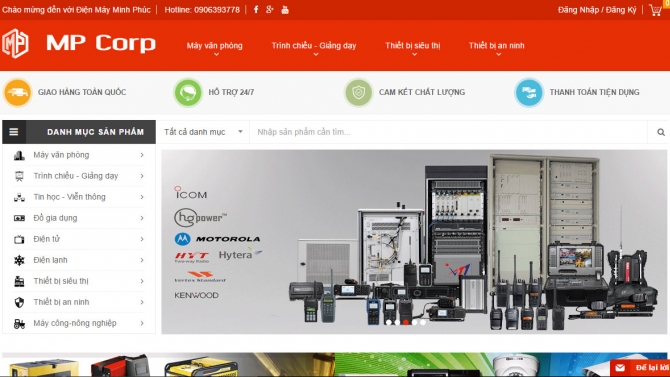Click the Thiết bị an ninh shield icon

coord(19,302)
